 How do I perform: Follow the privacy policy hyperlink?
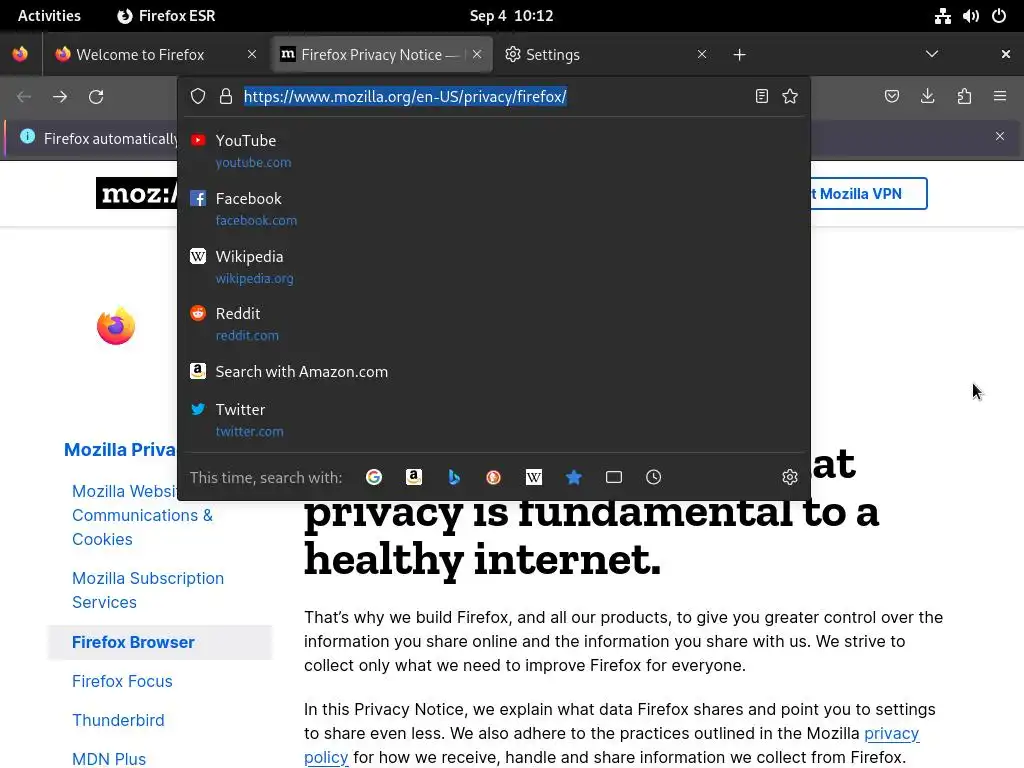click(891, 733)
